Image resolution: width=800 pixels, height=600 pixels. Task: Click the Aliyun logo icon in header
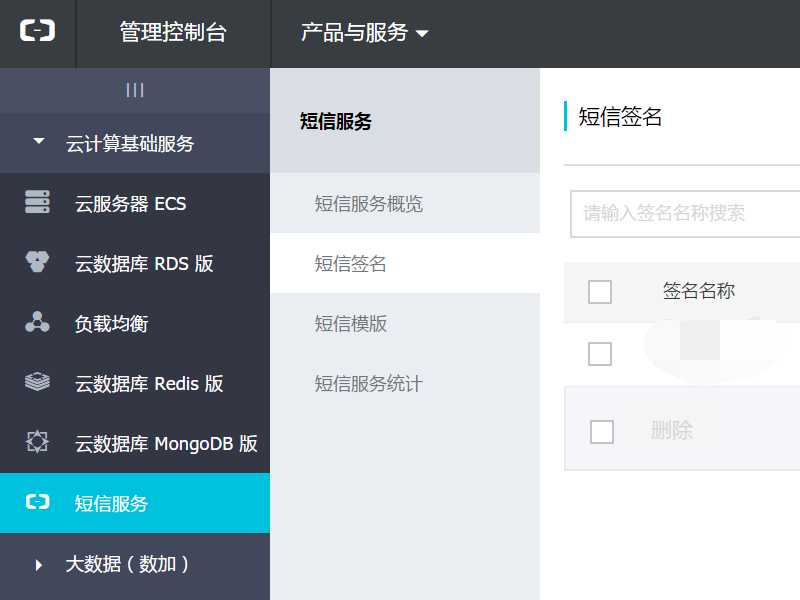click(x=37, y=31)
